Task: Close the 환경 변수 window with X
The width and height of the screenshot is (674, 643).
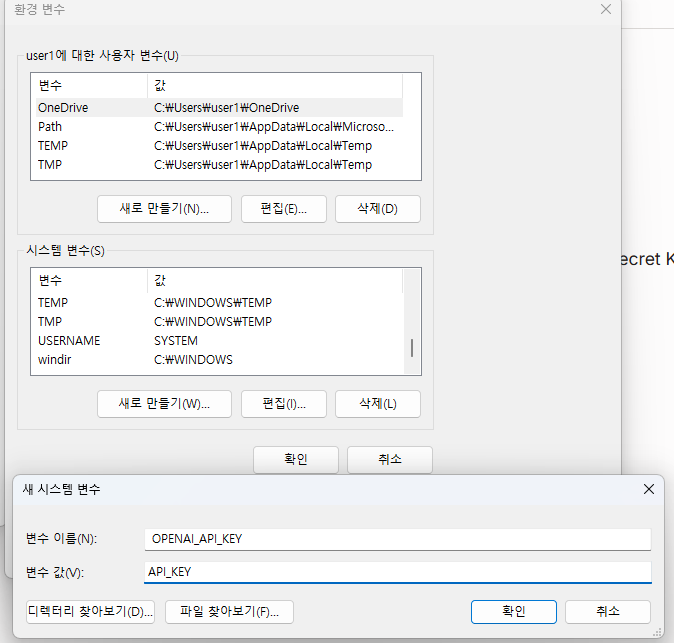Action: coord(605,9)
